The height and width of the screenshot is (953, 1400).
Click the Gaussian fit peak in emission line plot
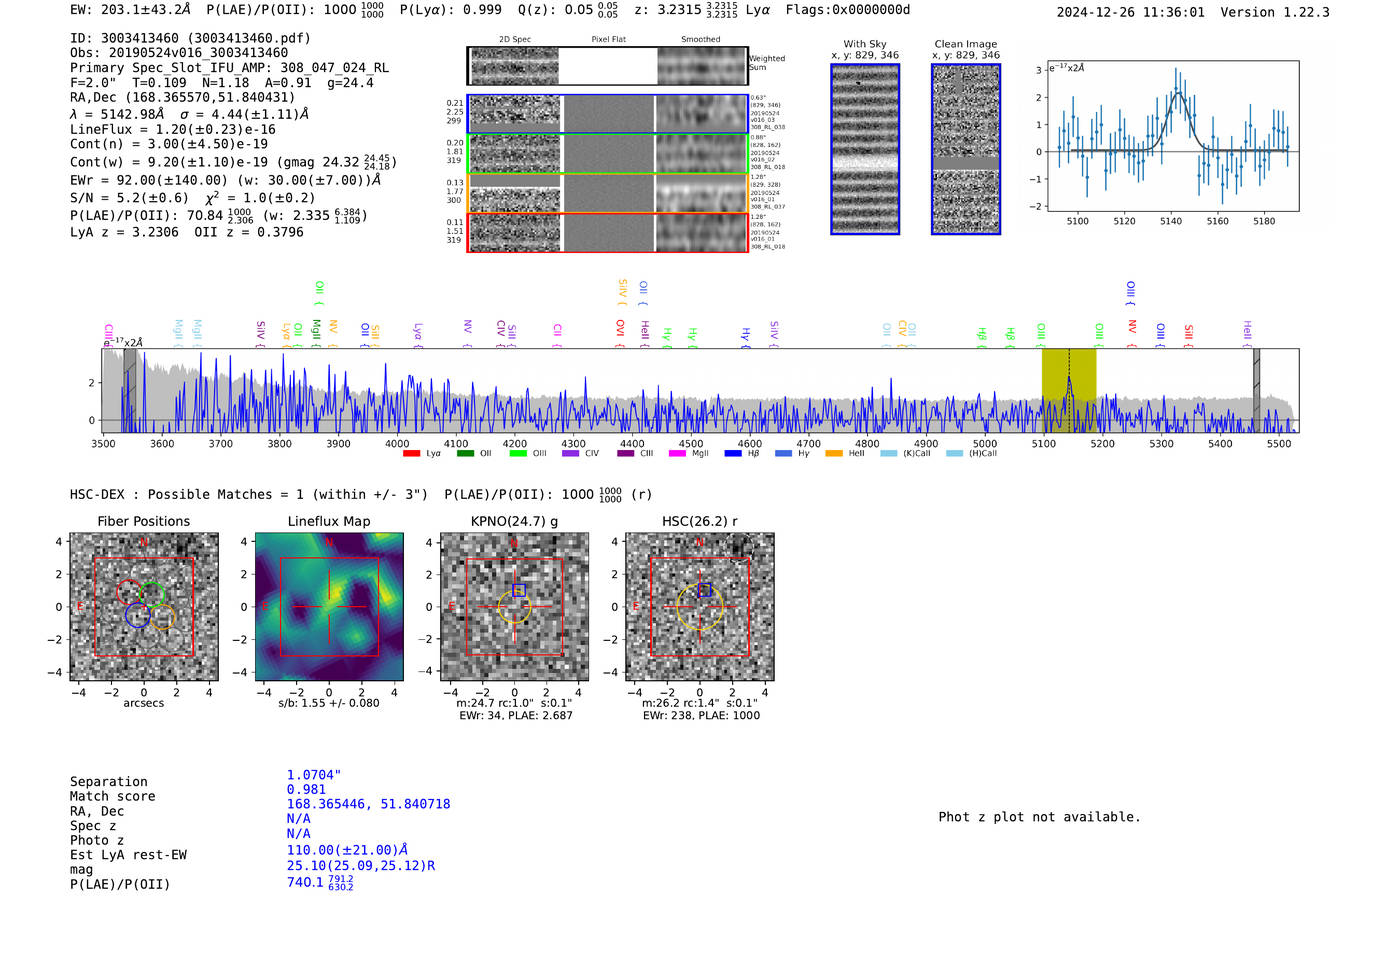click(1178, 94)
